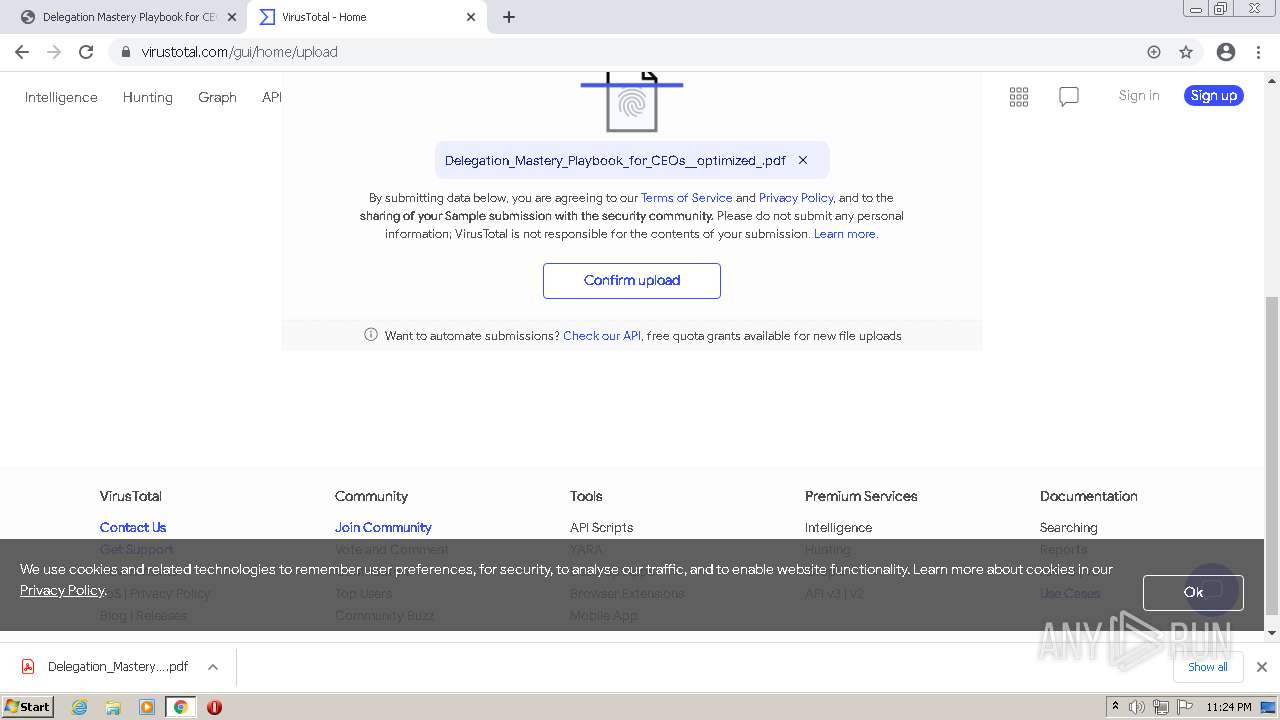Close the Delegation Mastery Playbook tab
1280x720 pixels.
pos(232,17)
